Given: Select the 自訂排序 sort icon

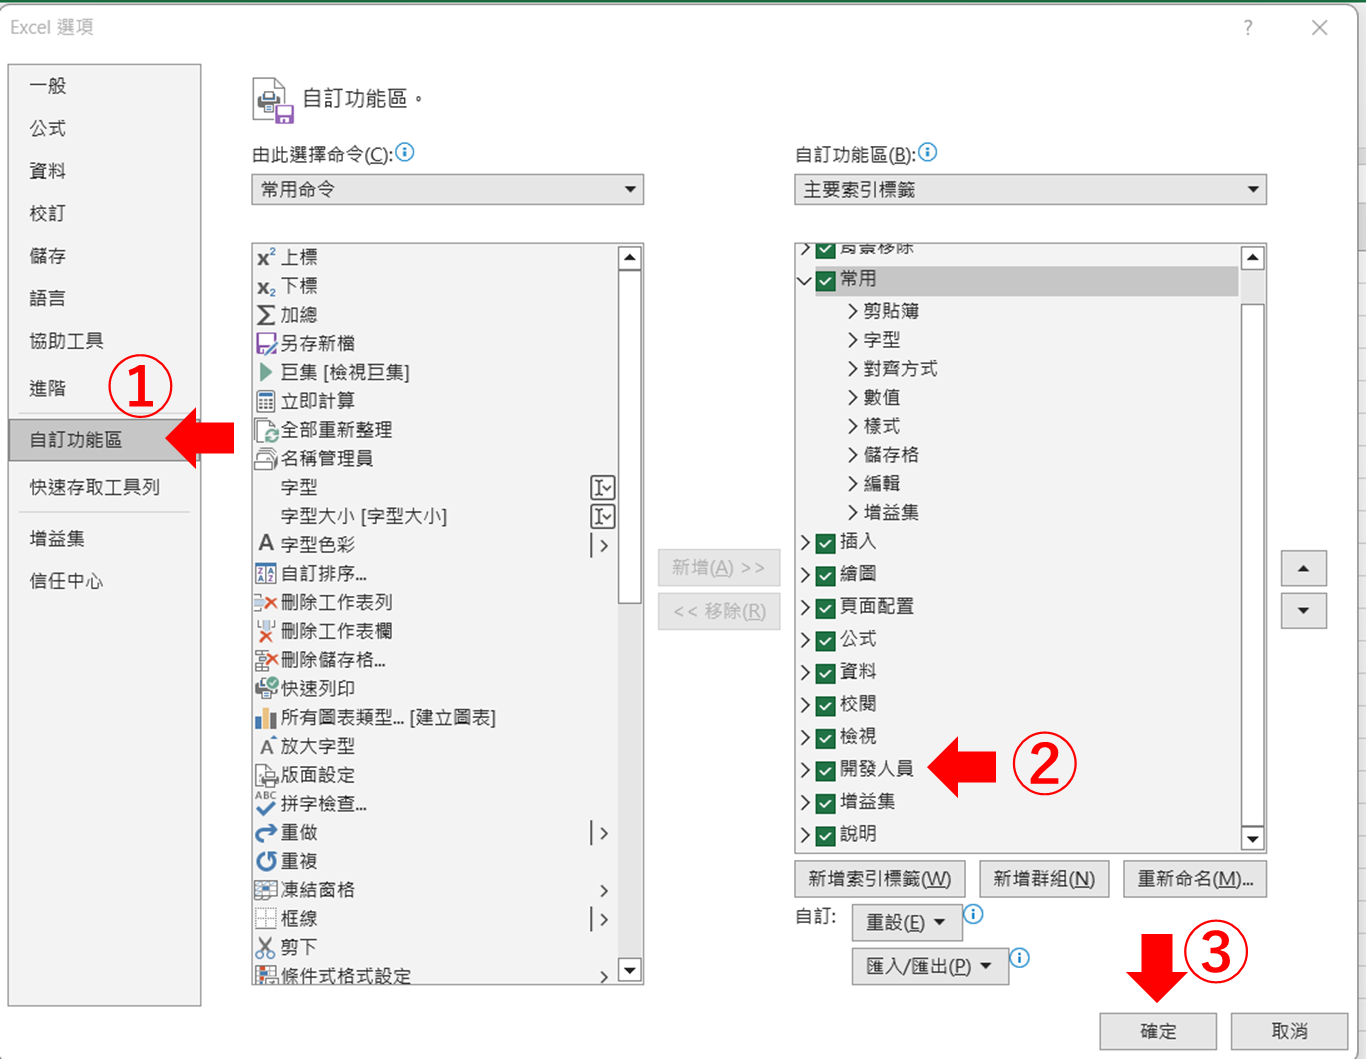Looking at the screenshot, I should 266,574.
